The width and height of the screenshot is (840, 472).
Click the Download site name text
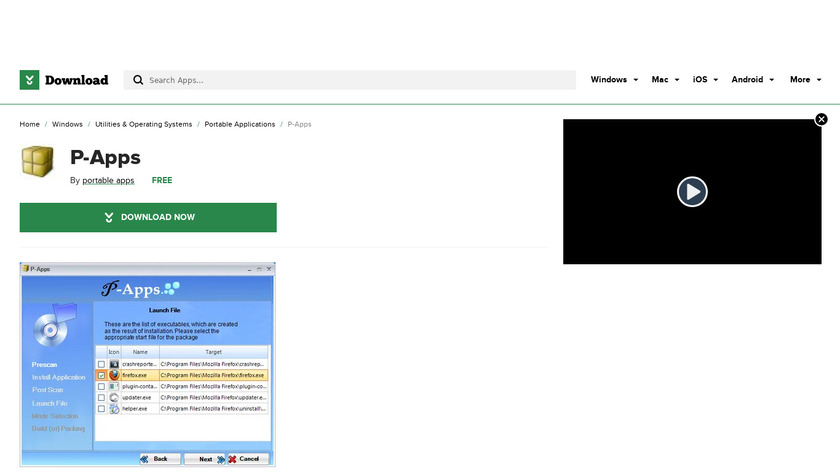[x=77, y=80]
